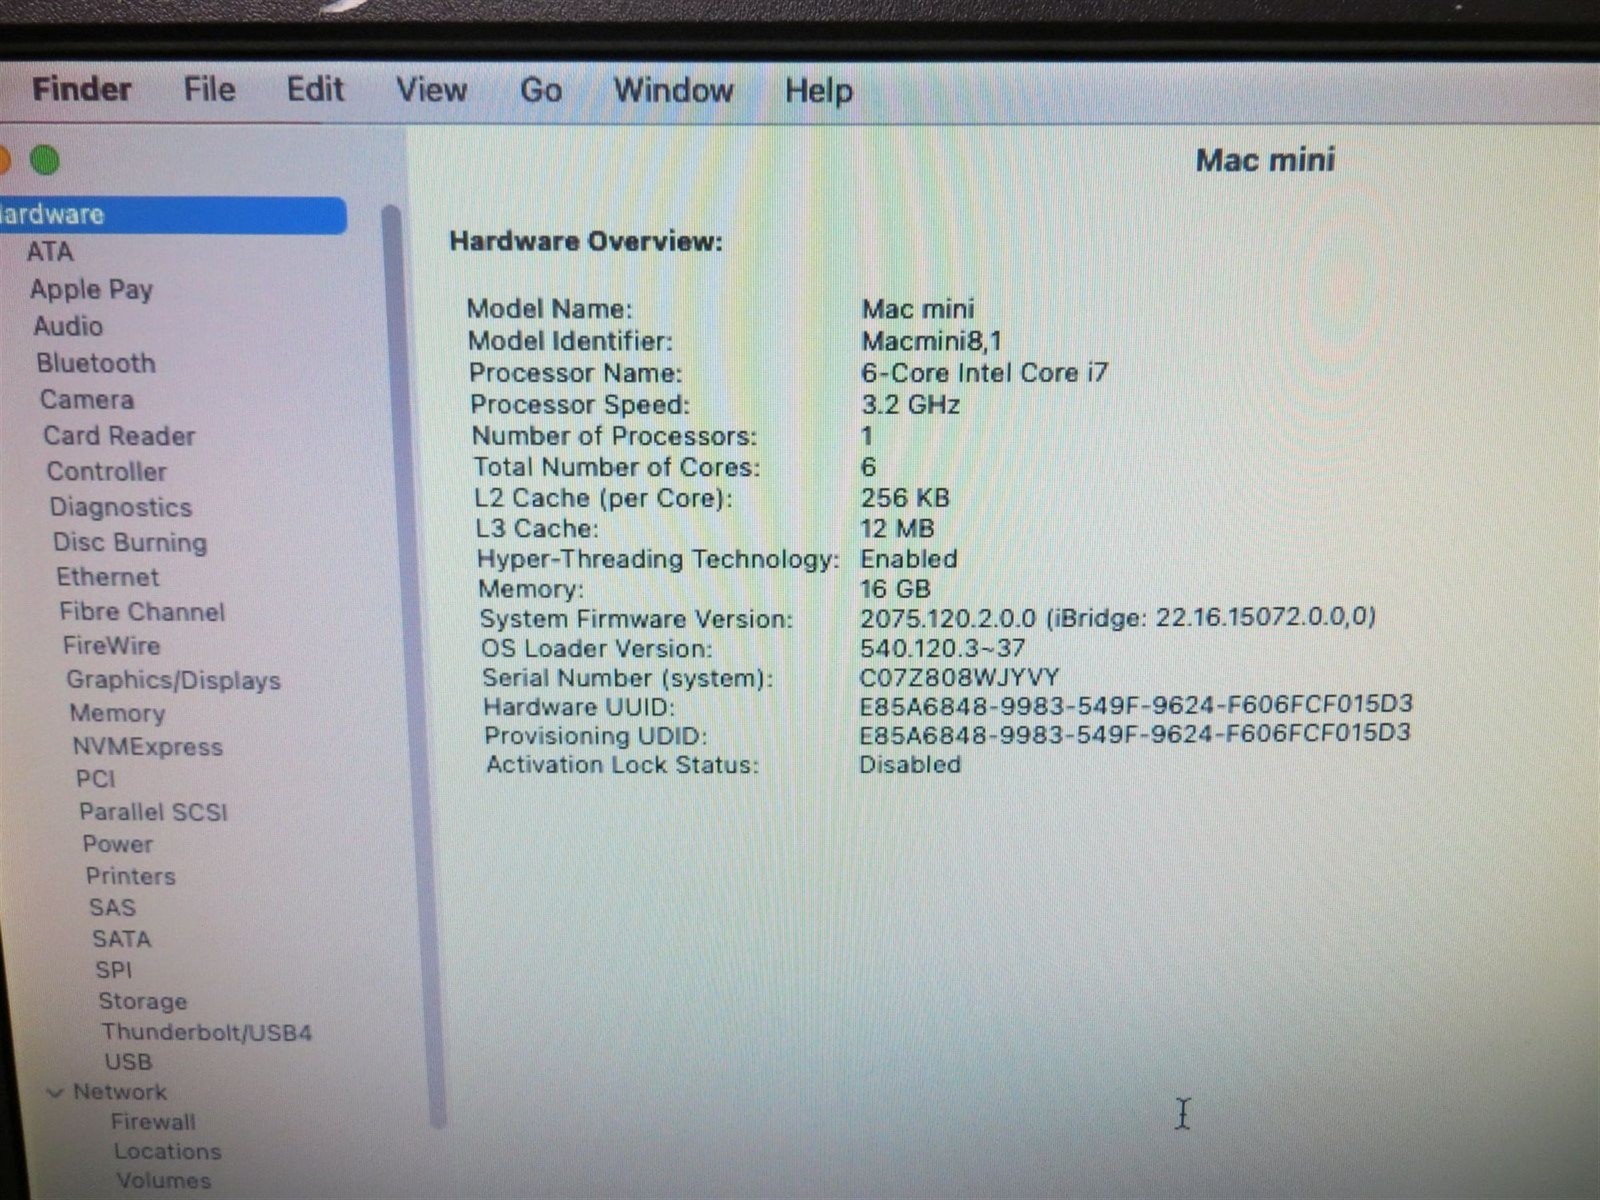1600x1200 pixels.
Task: Select NVMExpress in the sidebar
Action: pyautogui.click(x=148, y=746)
